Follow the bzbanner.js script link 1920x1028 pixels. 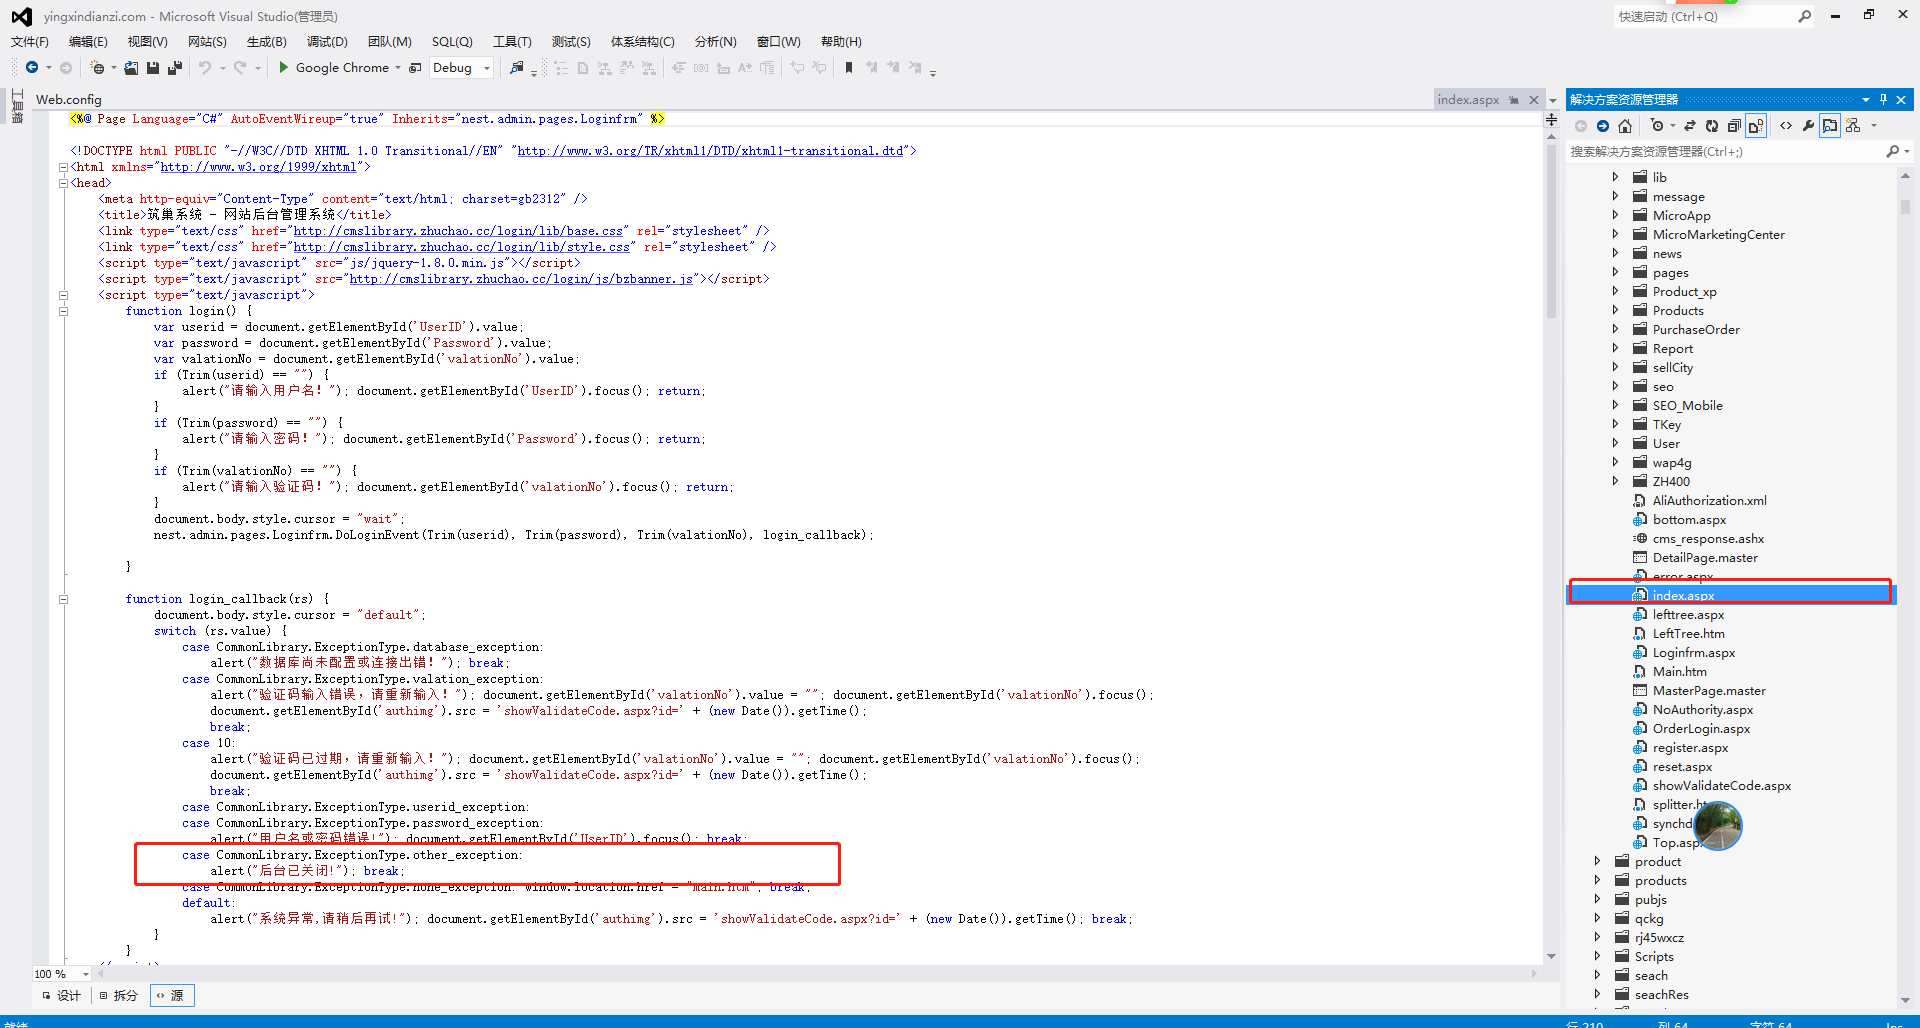pos(521,279)
